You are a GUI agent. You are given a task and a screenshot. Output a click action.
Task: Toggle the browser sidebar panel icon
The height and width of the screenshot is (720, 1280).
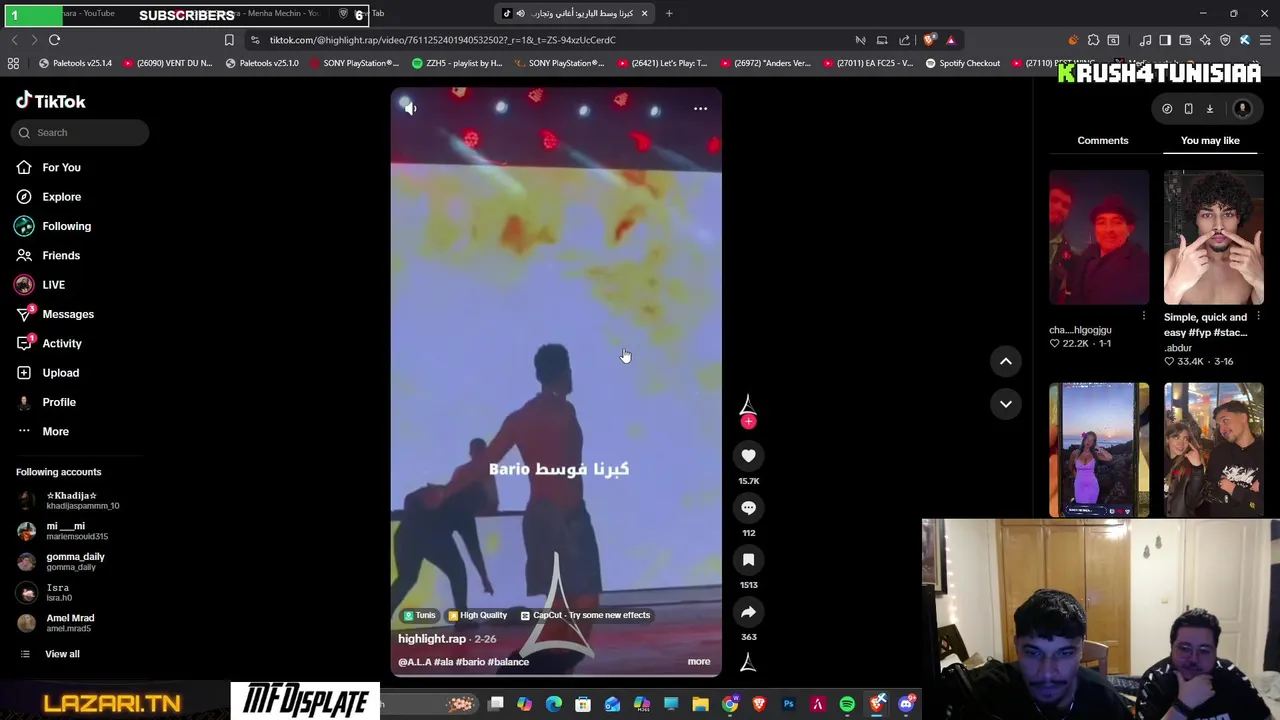pos(1165,40)
